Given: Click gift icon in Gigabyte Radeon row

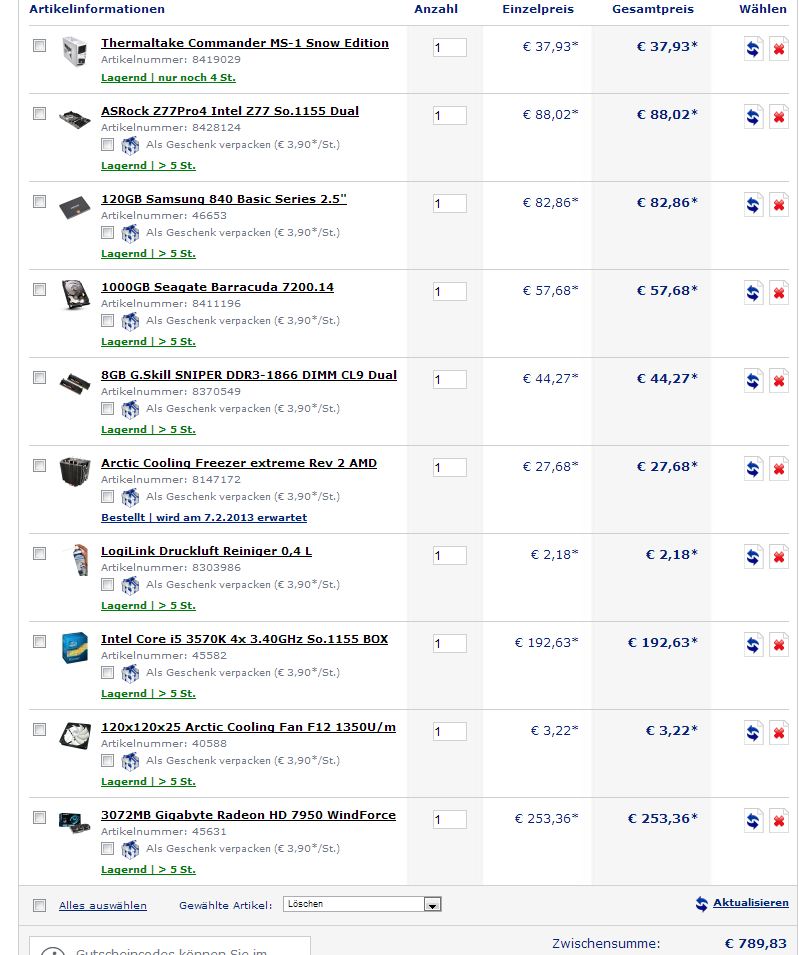Looking at the screenshot, I should (x=130, y=850).
